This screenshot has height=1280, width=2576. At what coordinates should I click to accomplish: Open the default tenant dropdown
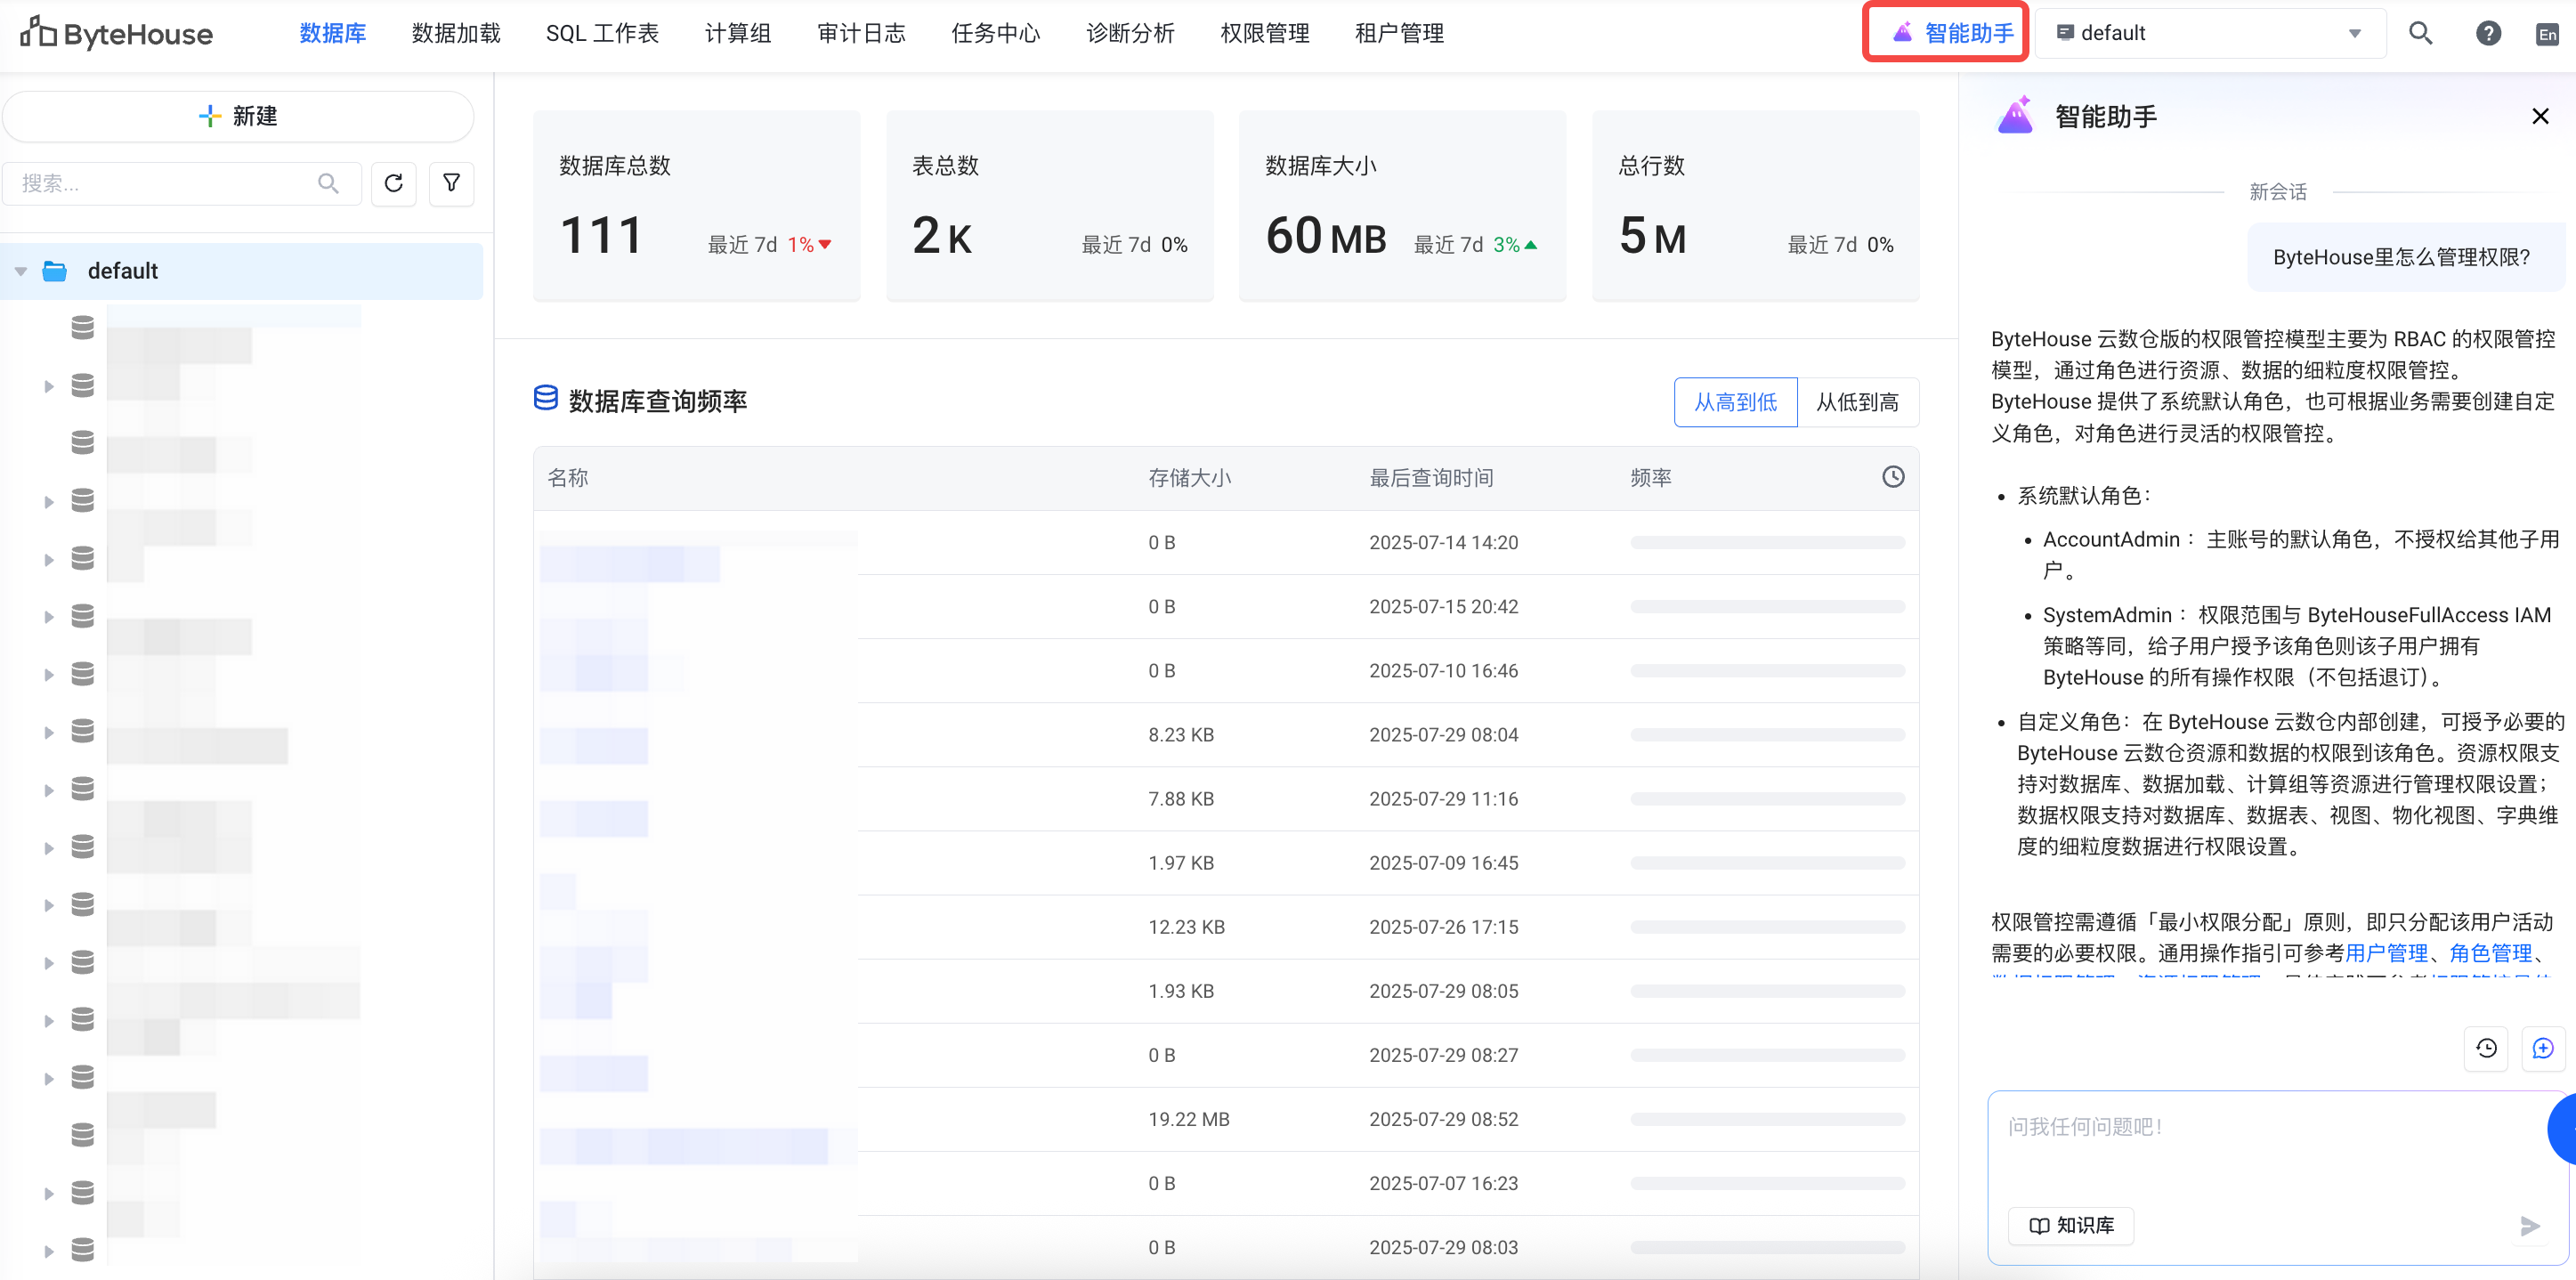point(2210,33)
